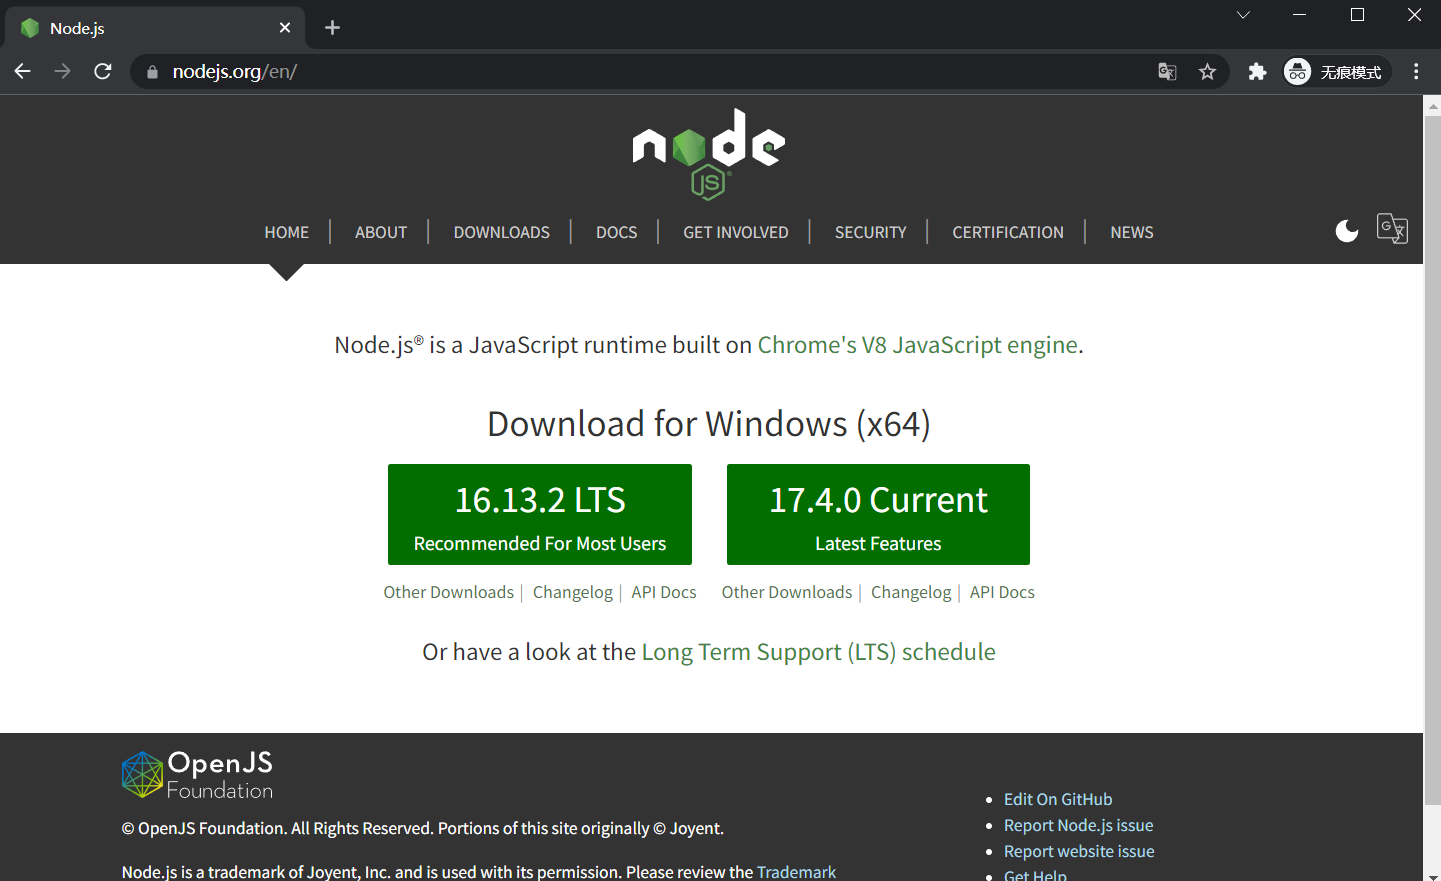
Task: Click Report website issue link
Action: (1079, 851)
